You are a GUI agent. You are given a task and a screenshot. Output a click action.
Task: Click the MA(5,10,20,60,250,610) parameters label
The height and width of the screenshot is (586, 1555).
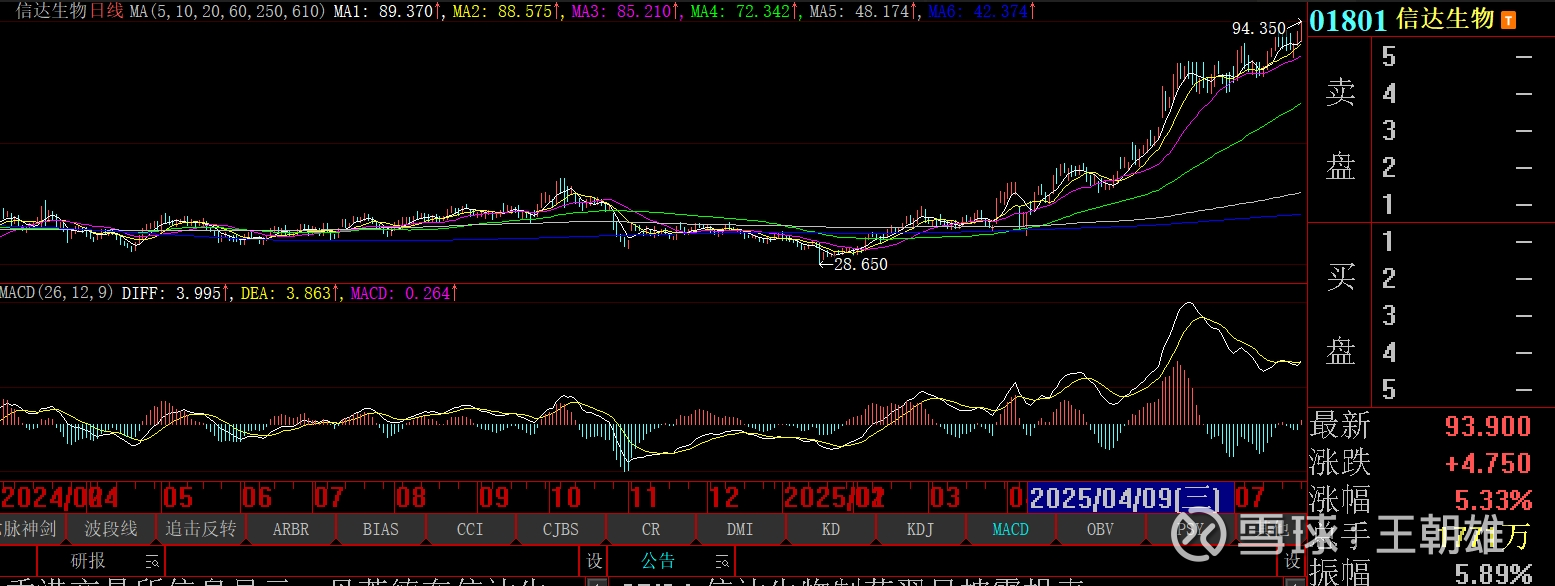pos(228,11)
